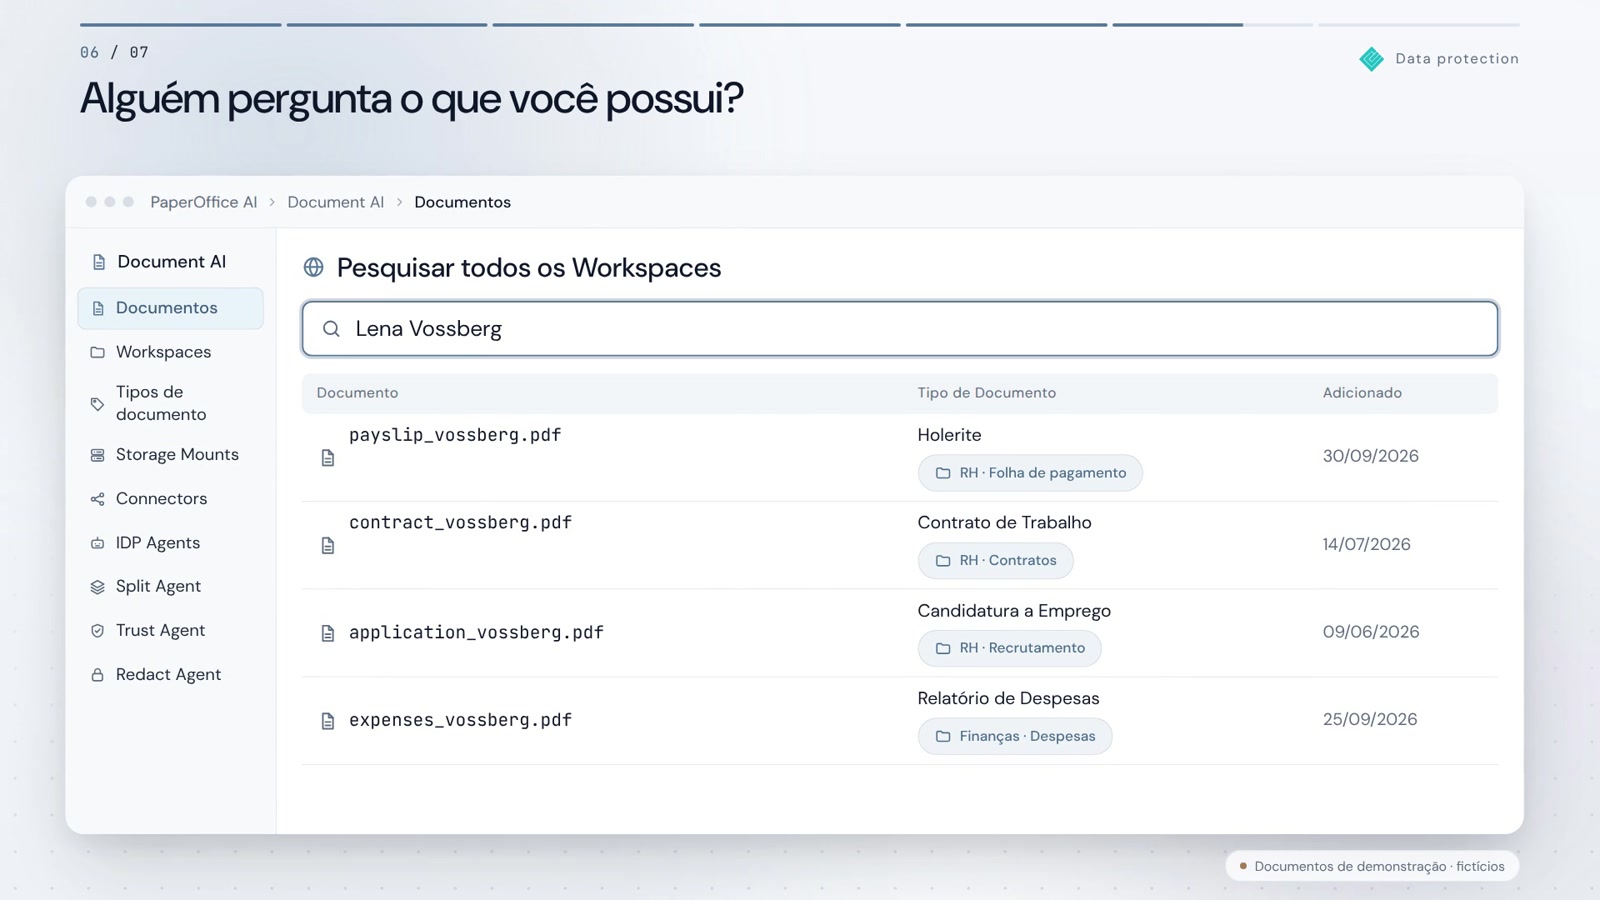Click file icon for application_vossberg.pdf
1600x900 pixels.
328,633
